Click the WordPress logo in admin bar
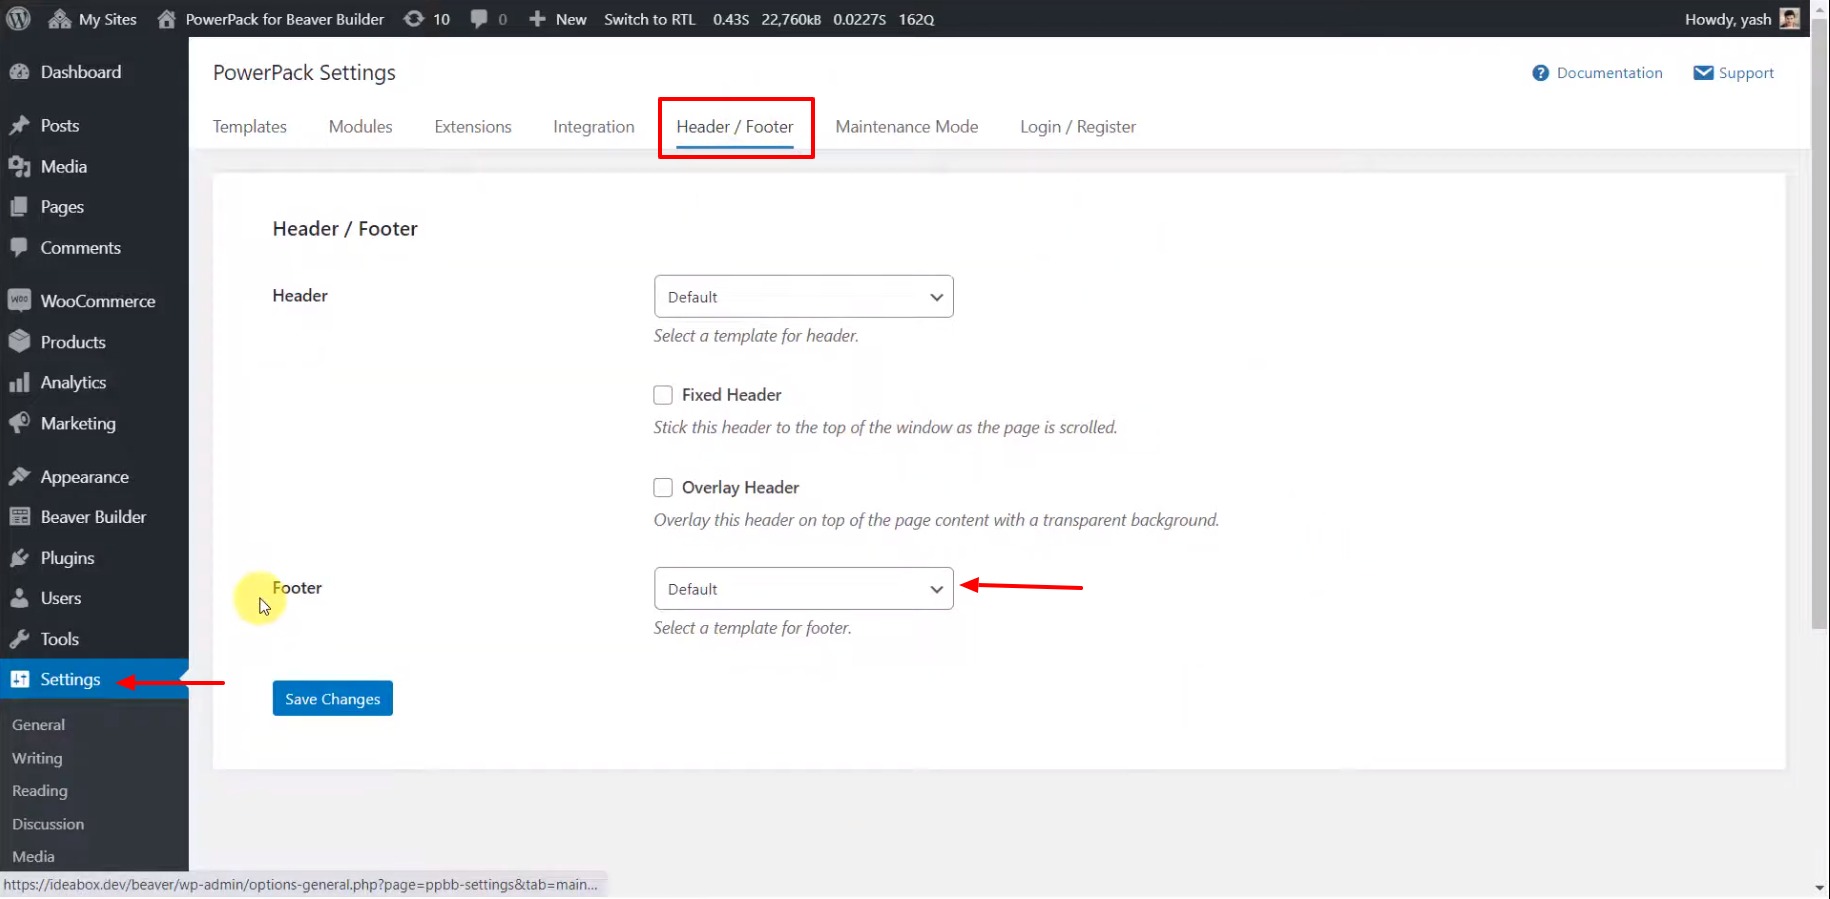The height and width of the screenshot is (899, 1830). (18, 19)
